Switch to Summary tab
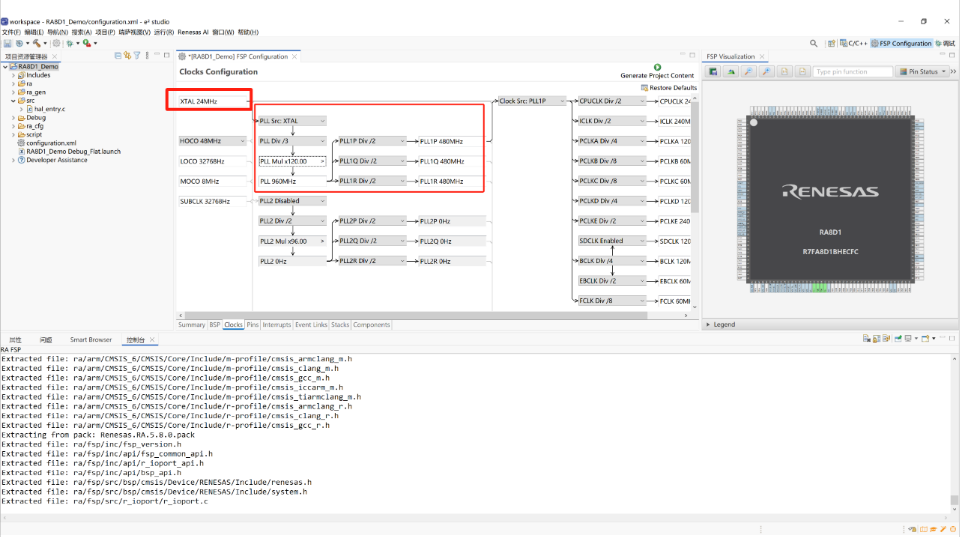The height and width of the screenshot is (537, 960). coord(191,325)
